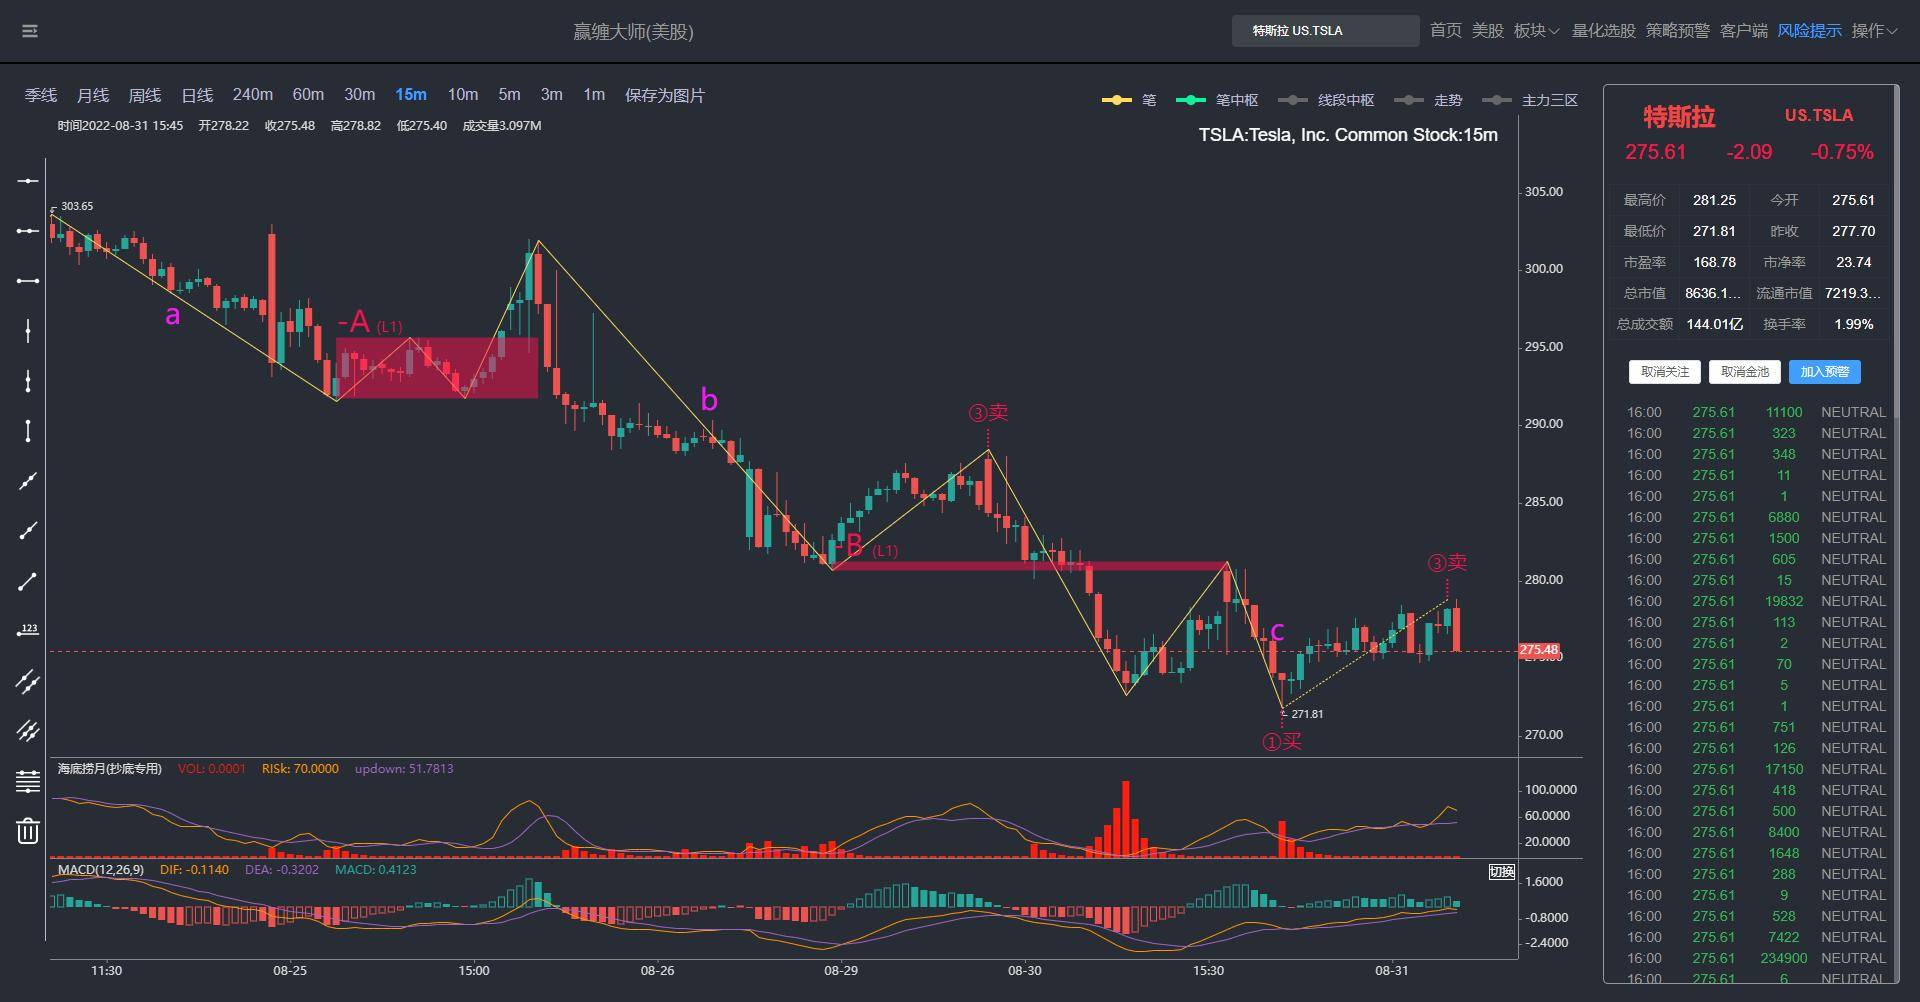1920x1002 pixels.
Task: Open the 风险提示 link
Action: 1809,31
